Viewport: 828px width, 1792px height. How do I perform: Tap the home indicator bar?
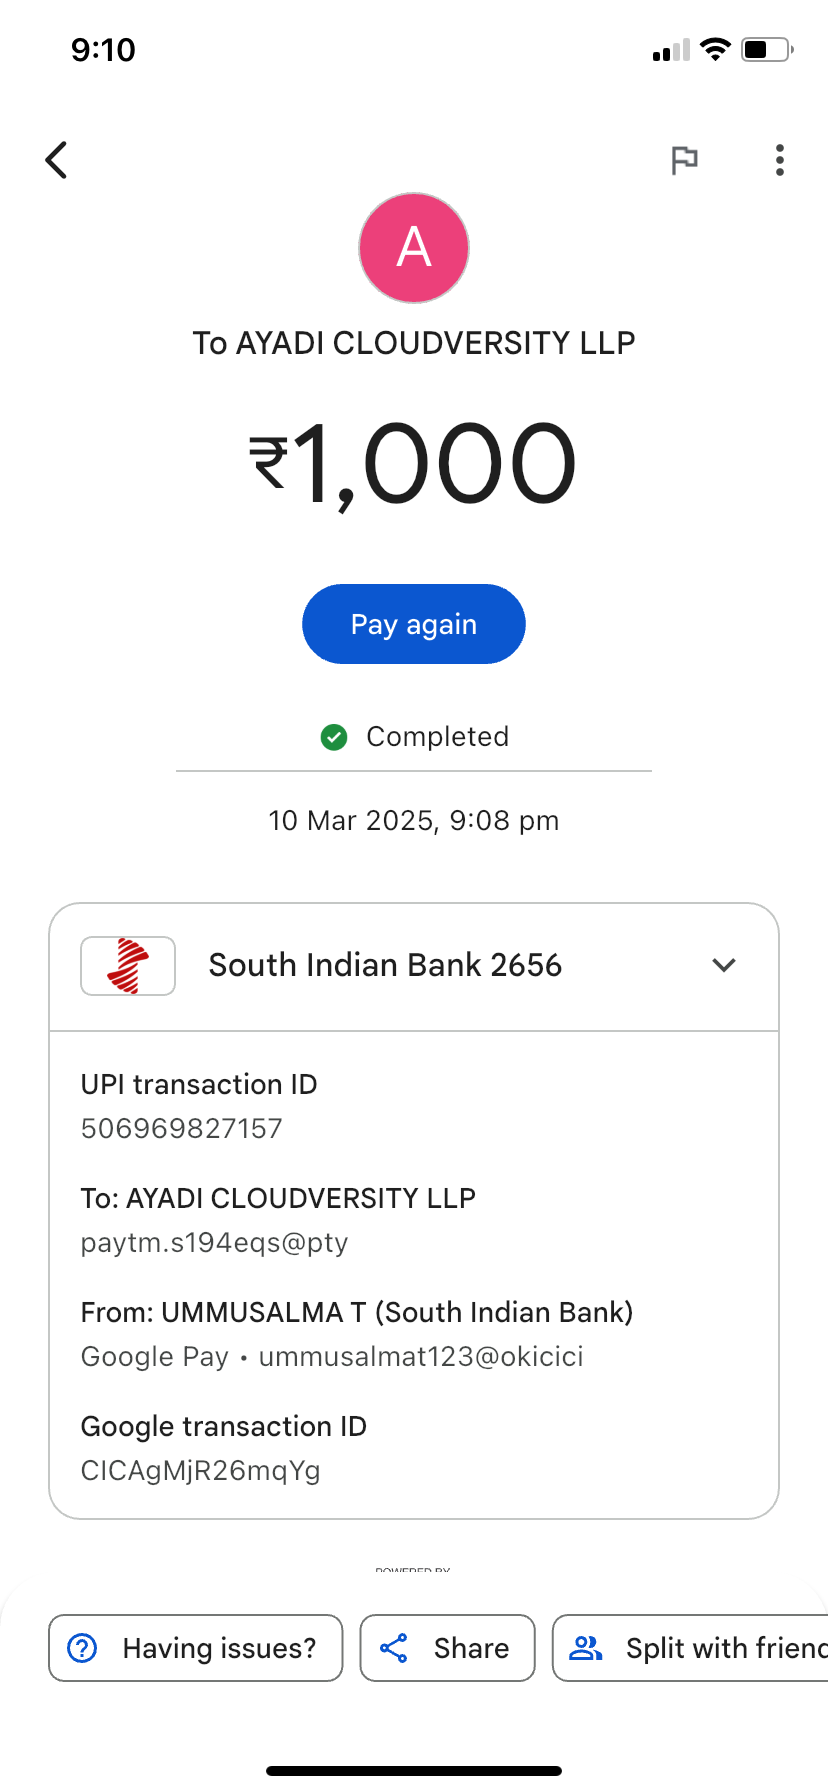click(414, 1771)
